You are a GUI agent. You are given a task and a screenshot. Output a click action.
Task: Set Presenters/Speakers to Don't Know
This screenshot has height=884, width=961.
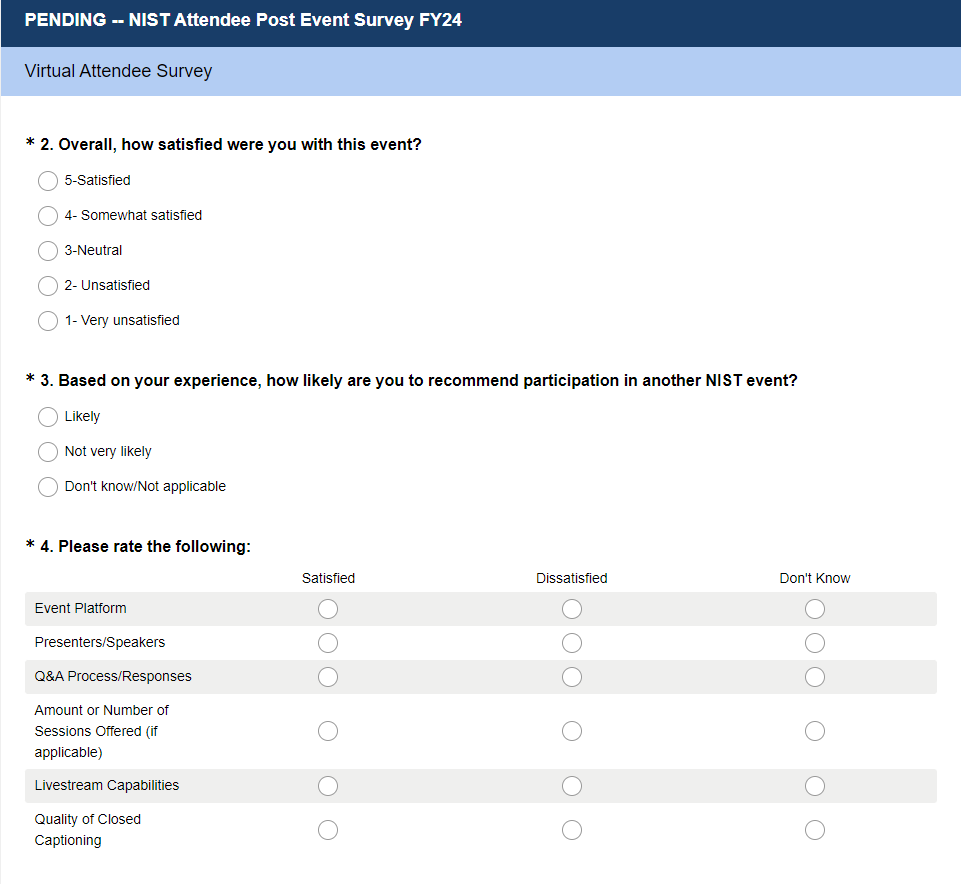coord(815,643)
